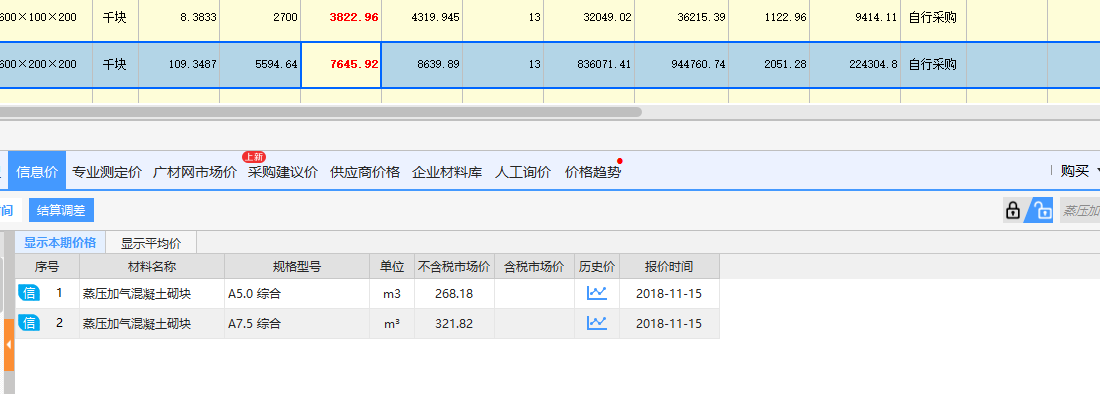
Task: Click the 600×200×200 specification cell
Action: 46,64
